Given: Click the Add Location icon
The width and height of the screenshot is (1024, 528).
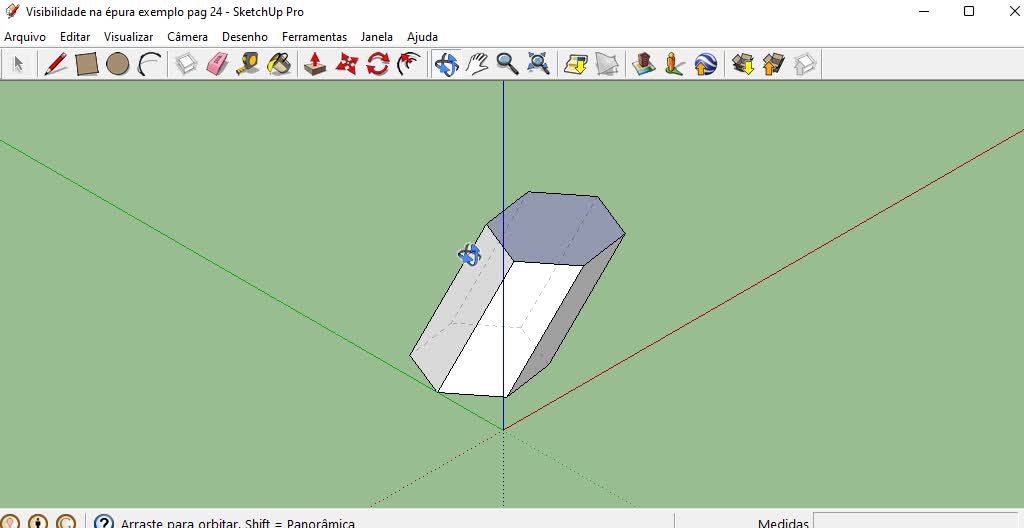Looking at the screenshot, I should [x=575, y=64].
